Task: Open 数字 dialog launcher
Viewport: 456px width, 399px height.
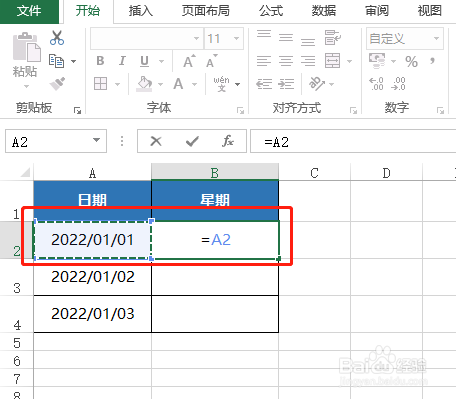Action: pos(440,110)
